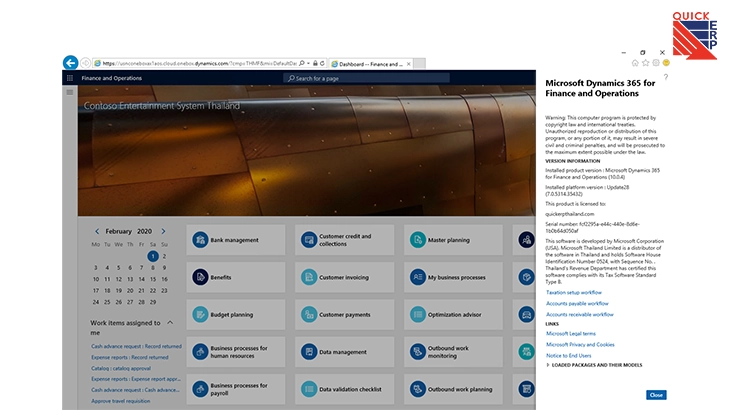Viewport: 729px width, 410px height.
Task: Click the Bank management tile icon
Action: 200,240
